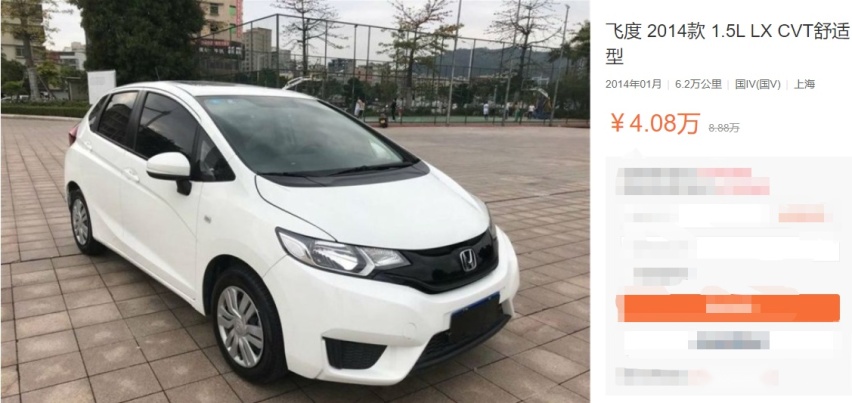Click the car's side mirror

pyautogui.click(x=170, y=171)
